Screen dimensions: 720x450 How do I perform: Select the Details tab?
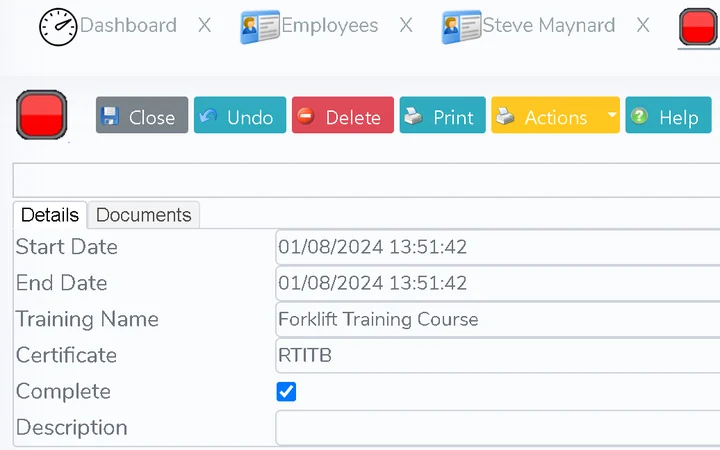(x=50, y=215)
